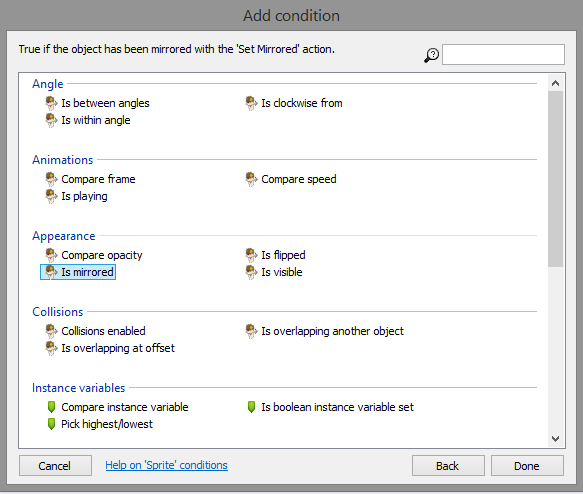This screenshot has height=494, width=583.
Task: Click the scrollbar down arrow
Action: coord(555,439)
